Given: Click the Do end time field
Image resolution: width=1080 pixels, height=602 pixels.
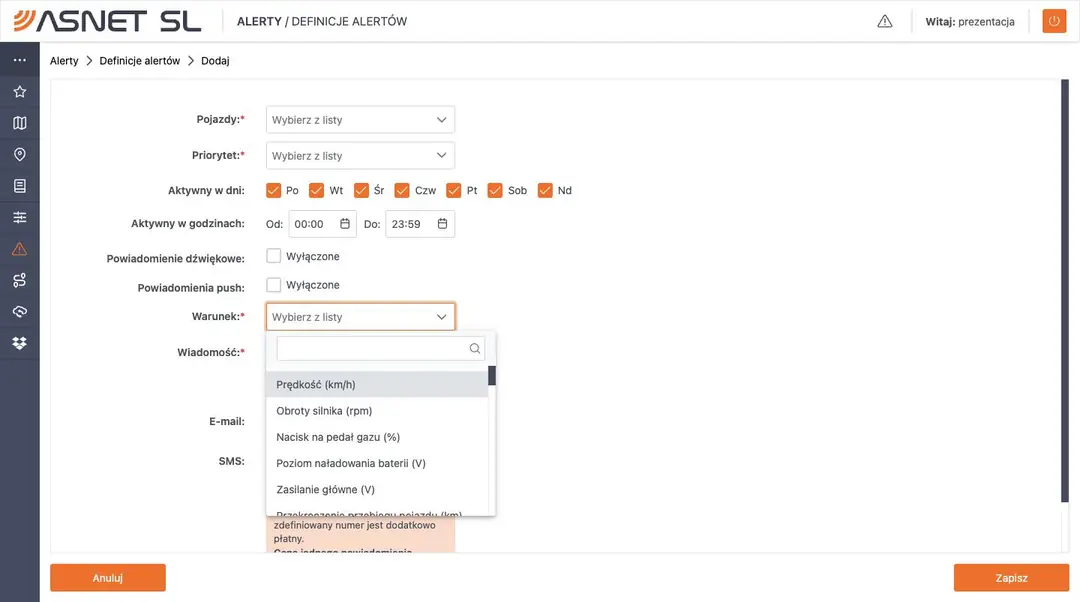Looking at the screenshot, I should 419,224.
